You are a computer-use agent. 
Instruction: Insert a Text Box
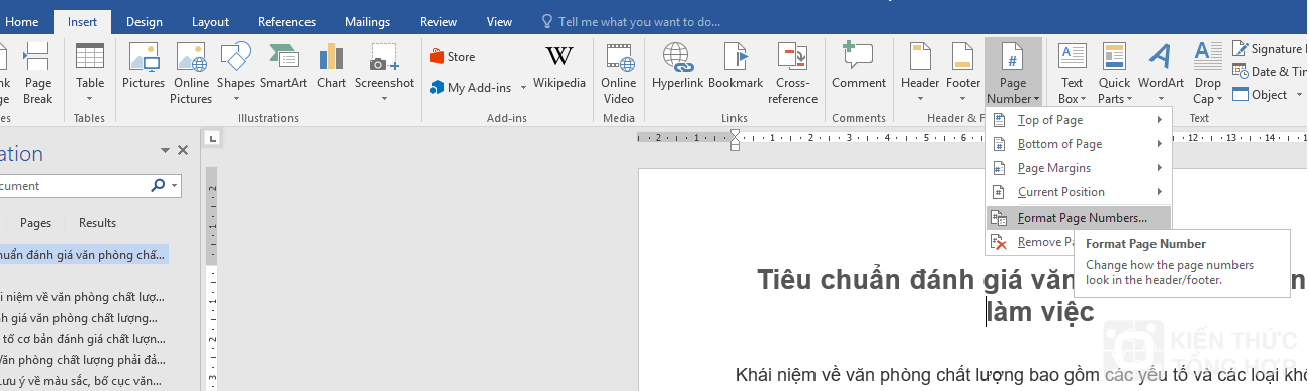[1071, 72]
